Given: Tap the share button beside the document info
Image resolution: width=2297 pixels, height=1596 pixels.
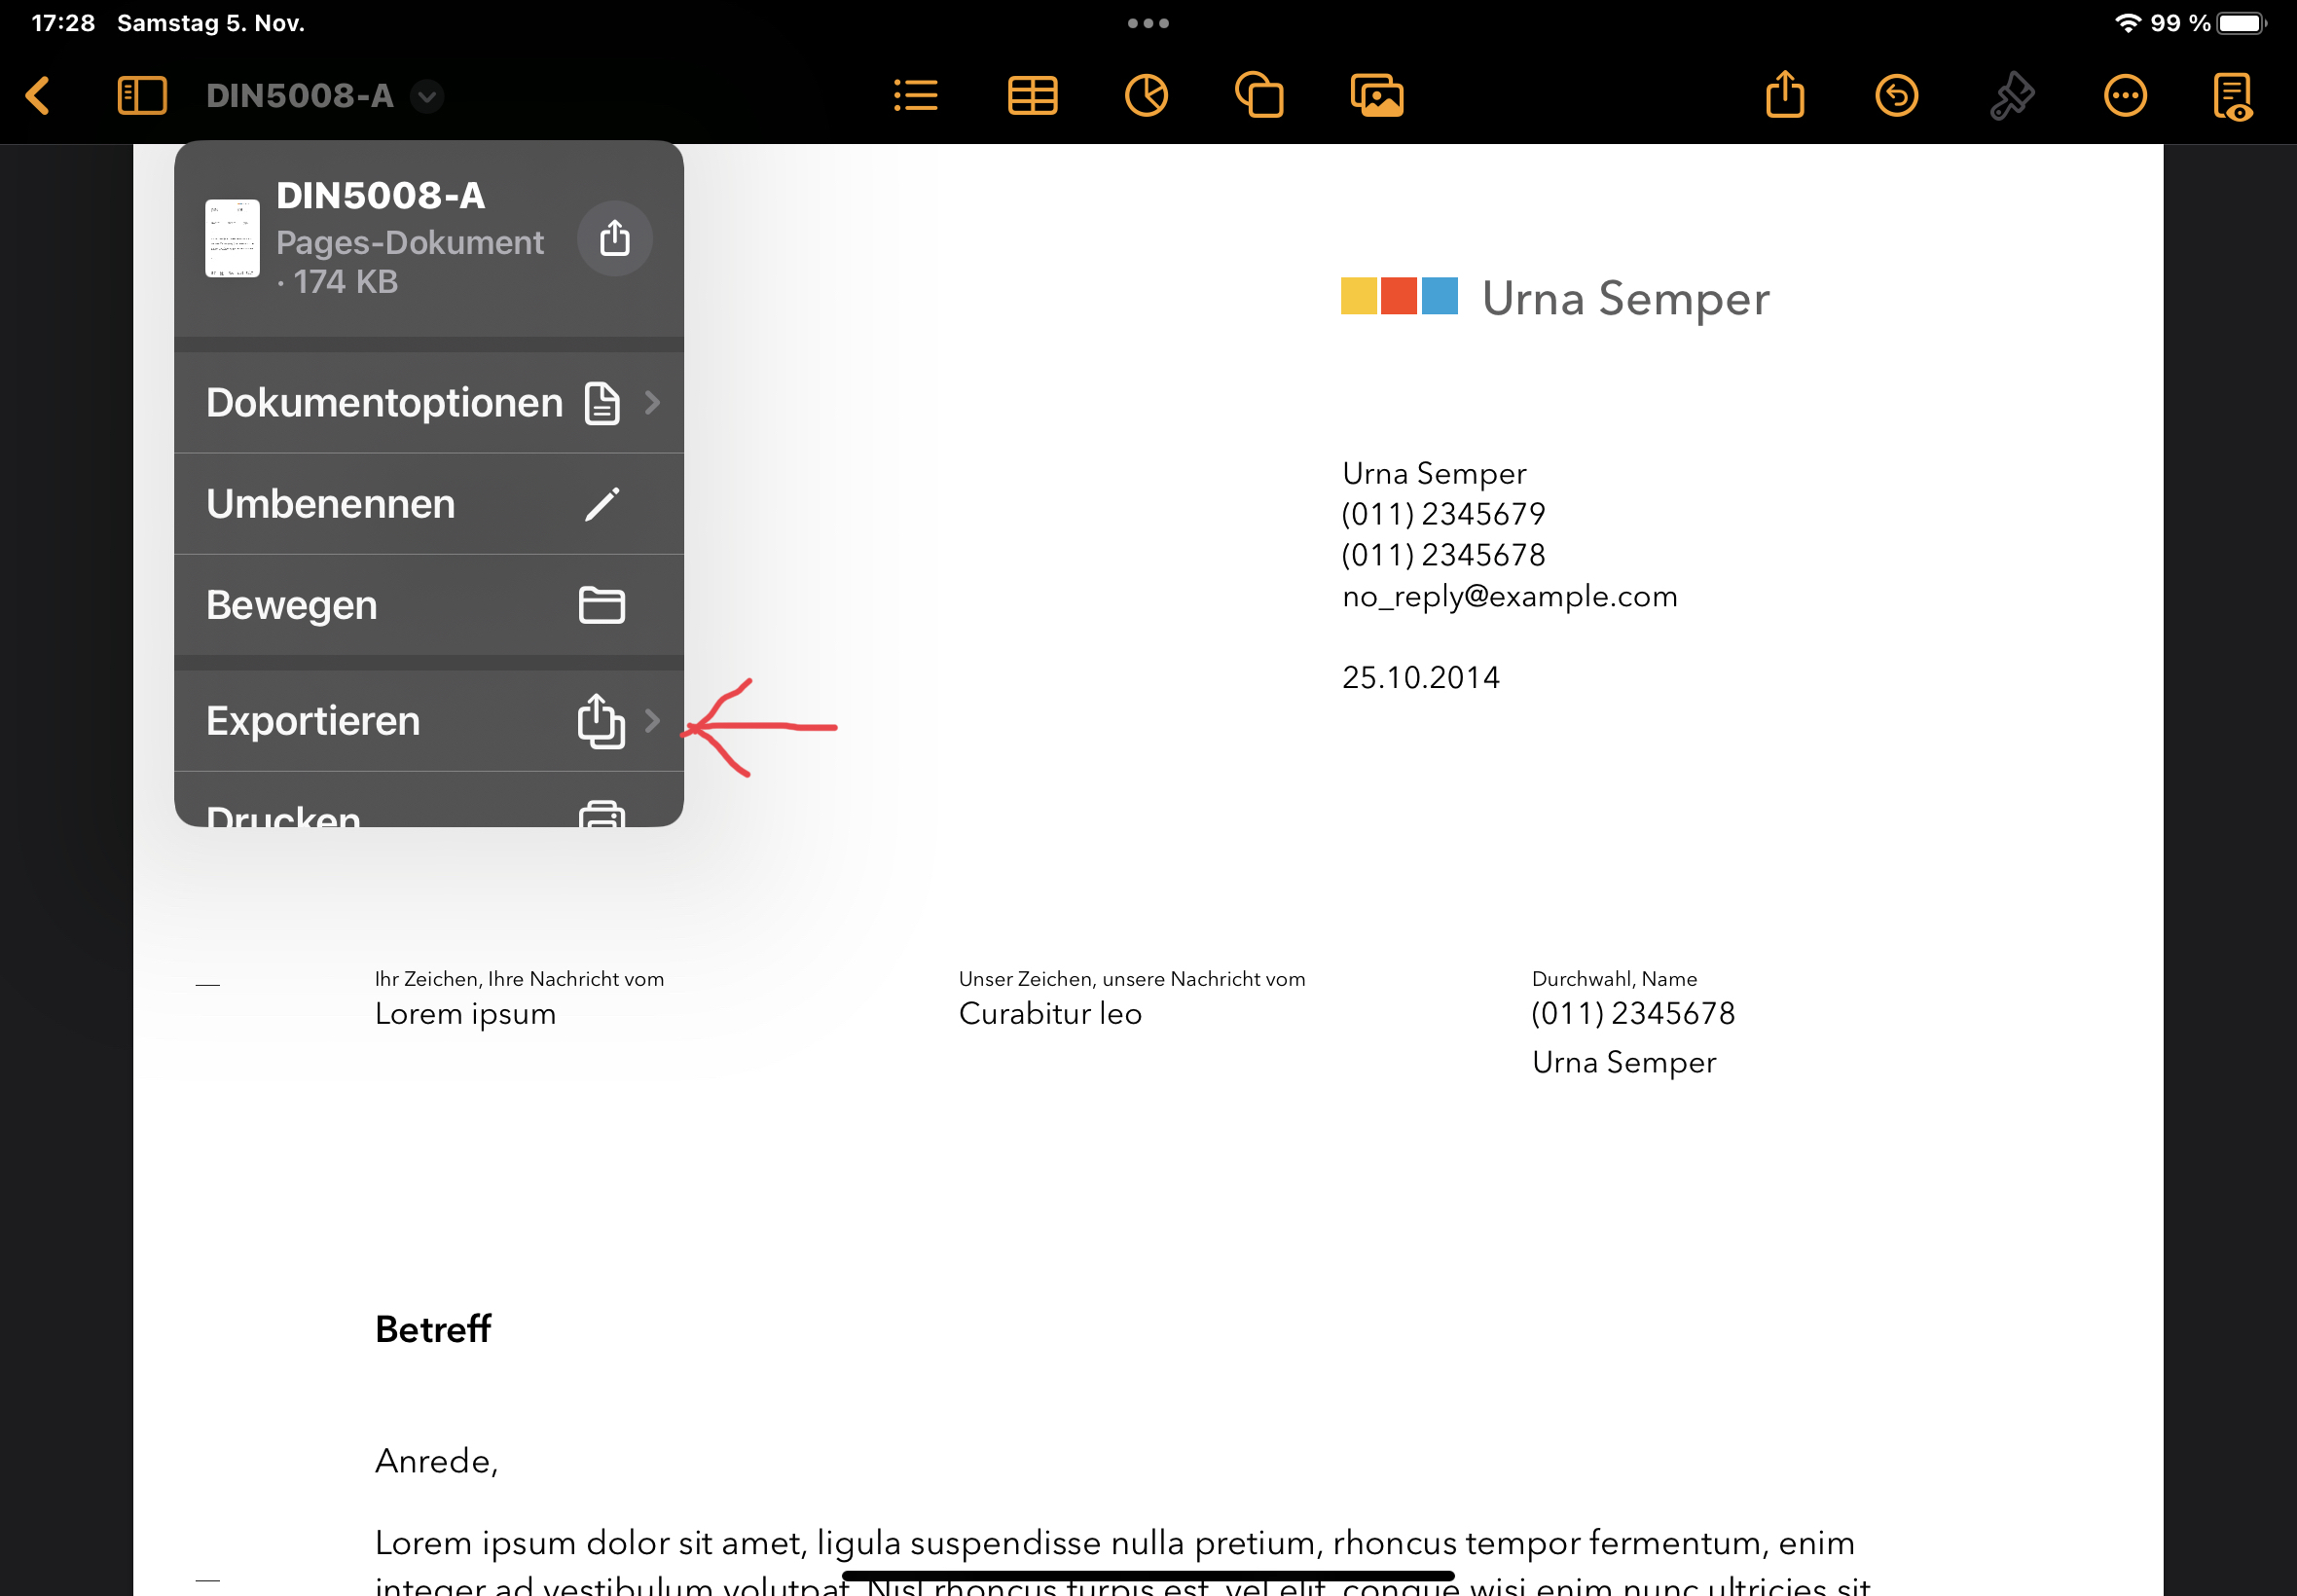Looking at the screenshot, I should (x=615, y=238).
